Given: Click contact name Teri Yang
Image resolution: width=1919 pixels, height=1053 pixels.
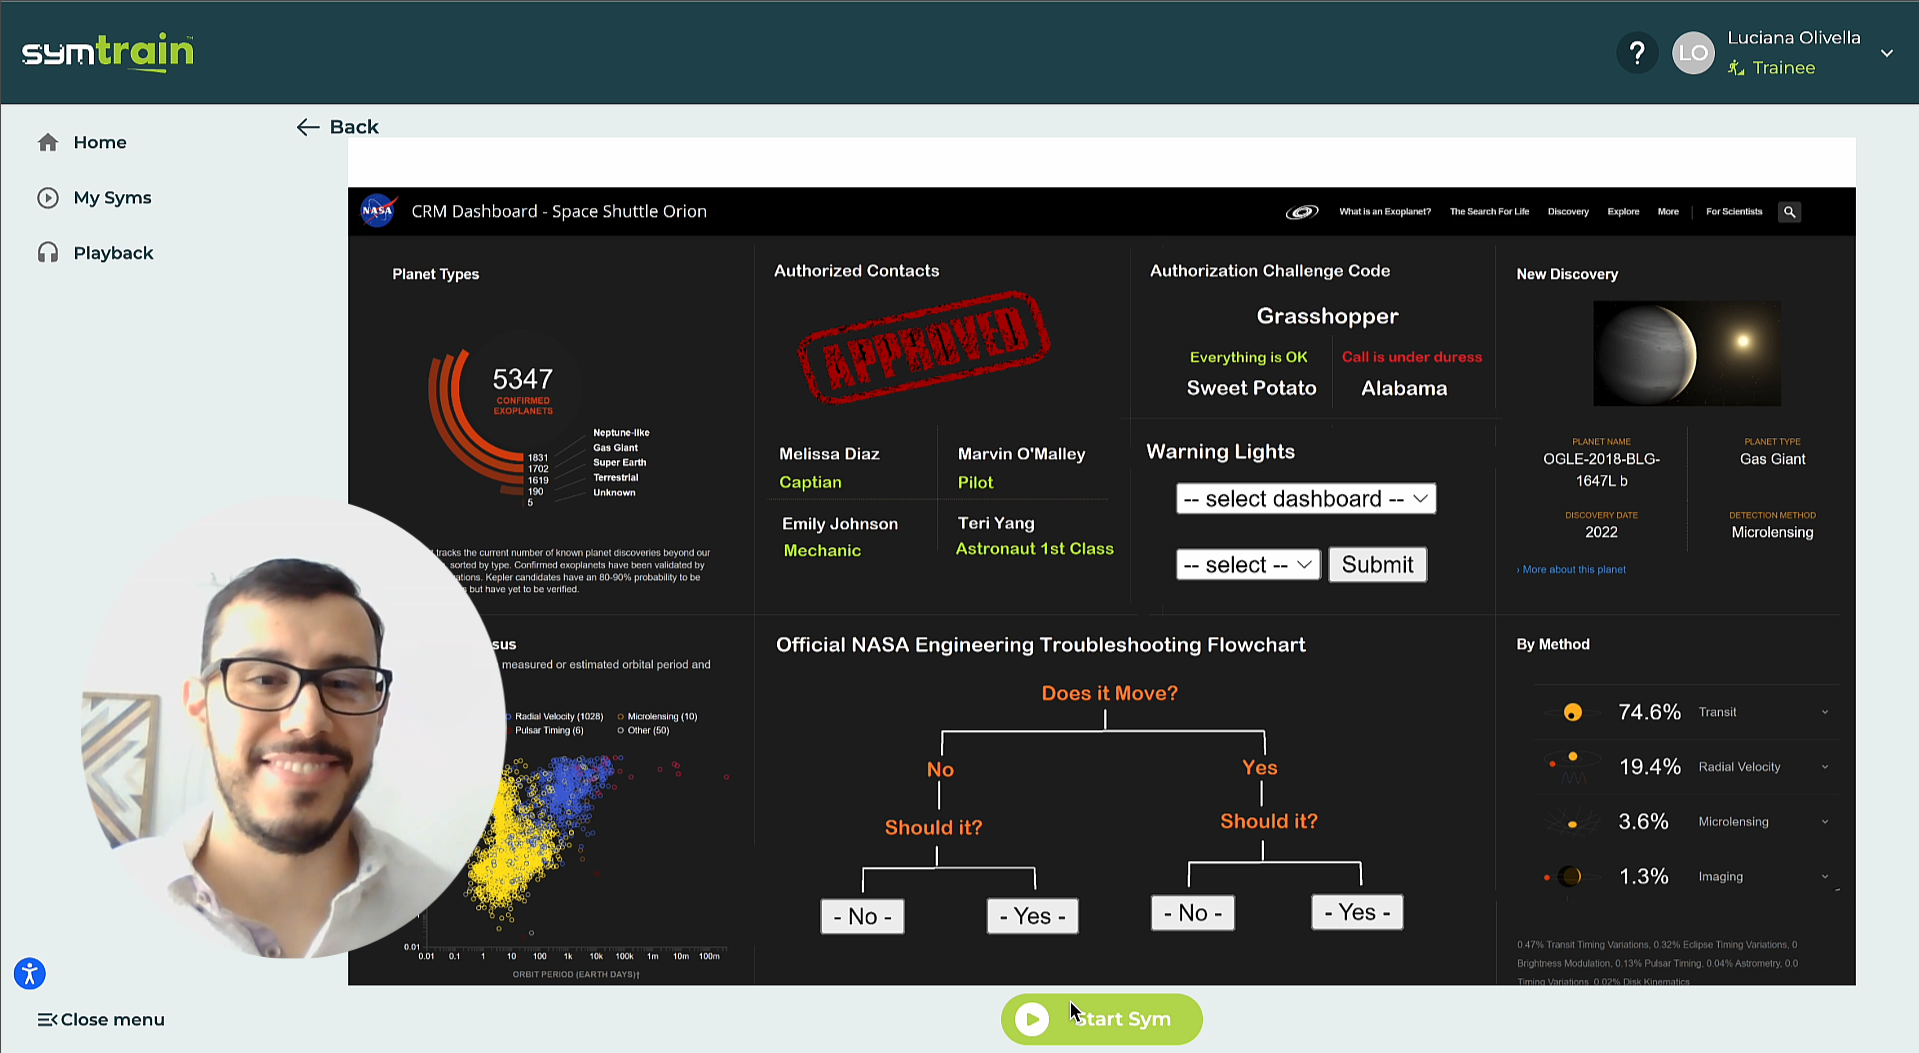Looking at the screenshot, I should [x=996, y=523].
